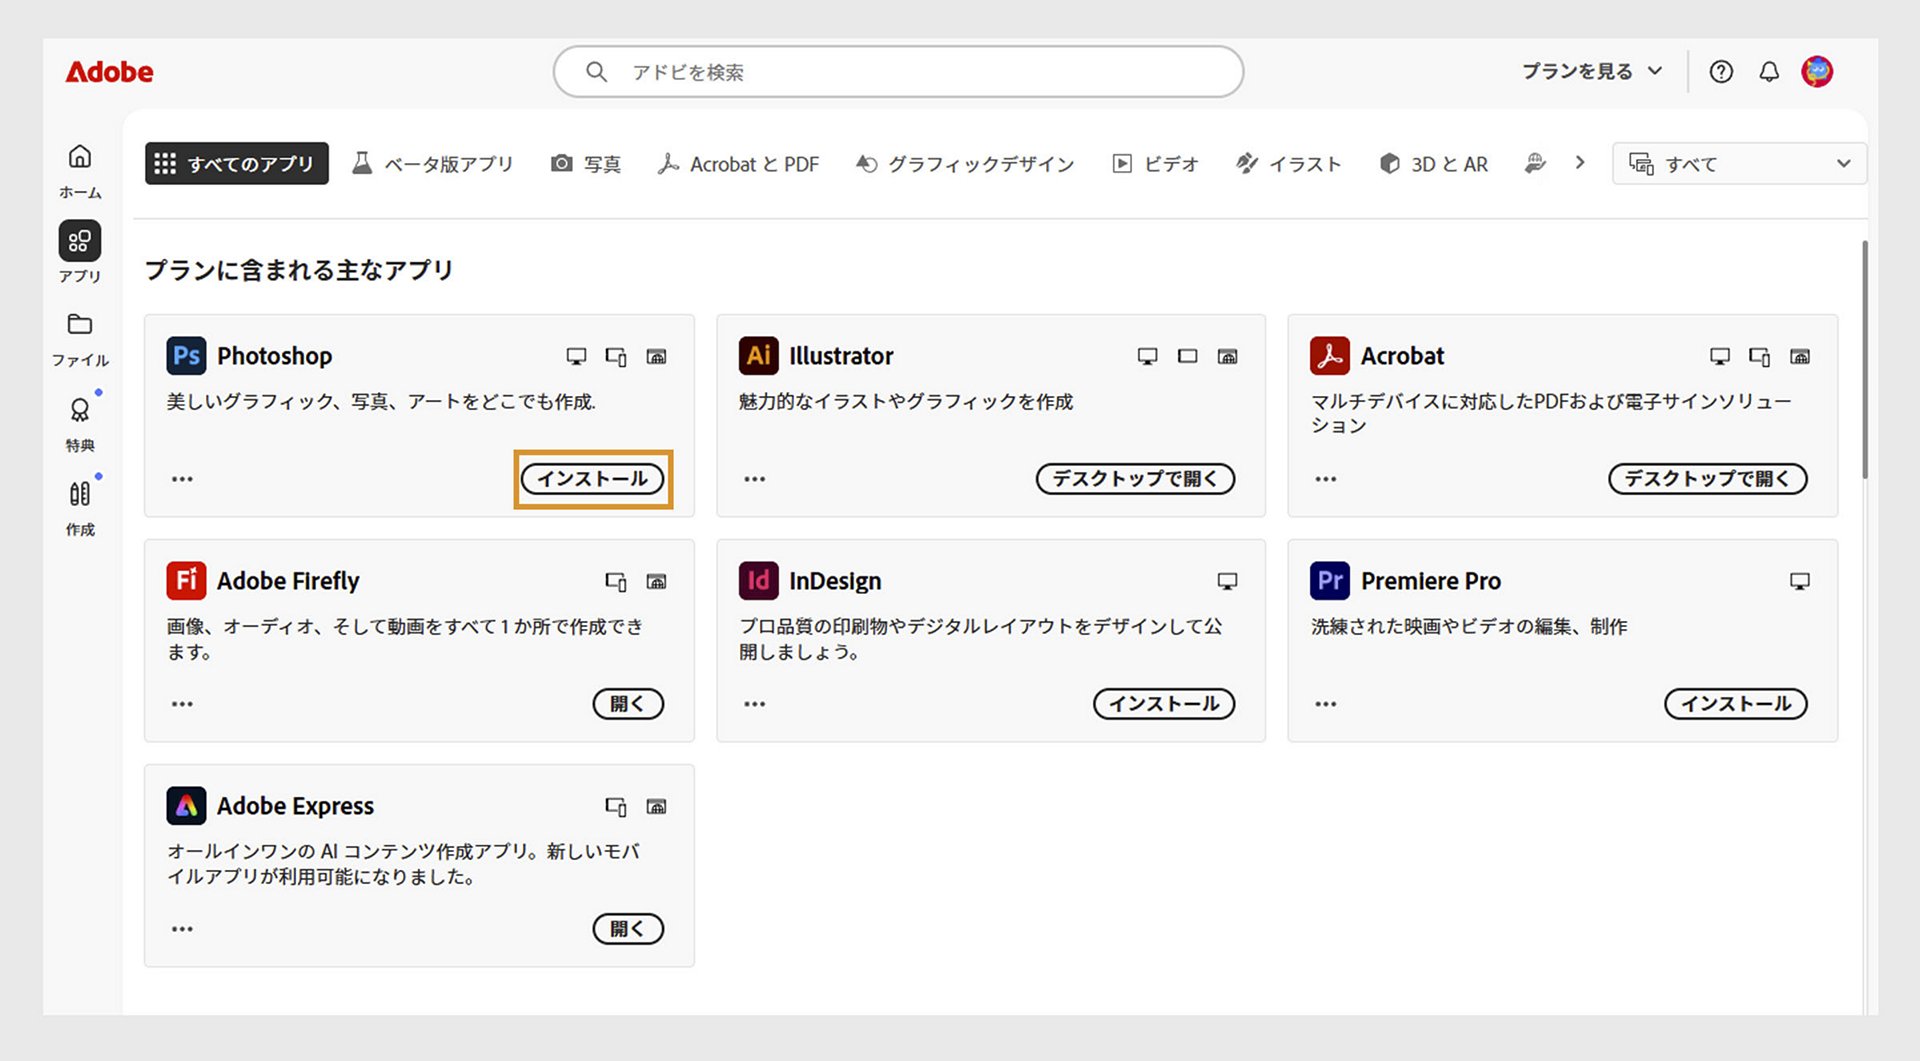Click the Illustrator app icon
This screenshot has width=1920, height=1061.
pos(757,356)
